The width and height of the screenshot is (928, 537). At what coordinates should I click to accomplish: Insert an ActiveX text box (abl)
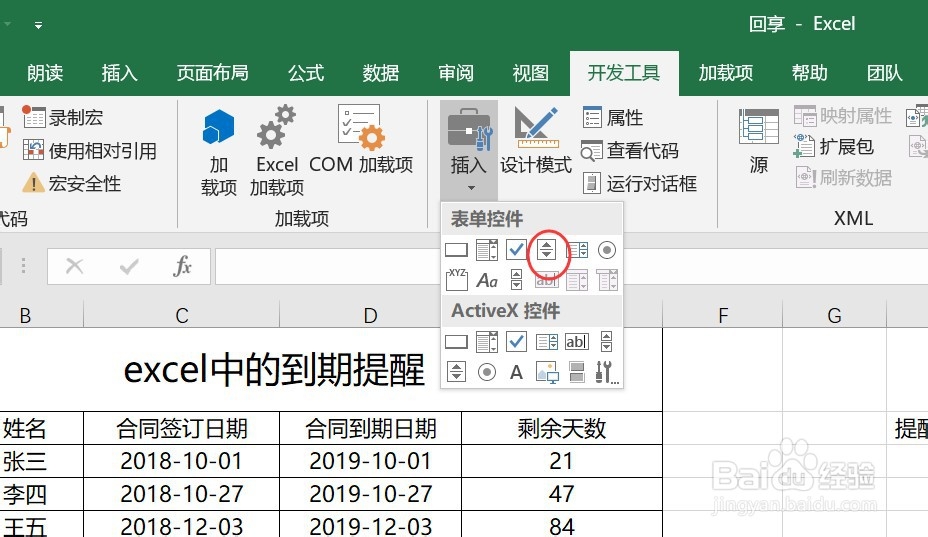[577, 342]
